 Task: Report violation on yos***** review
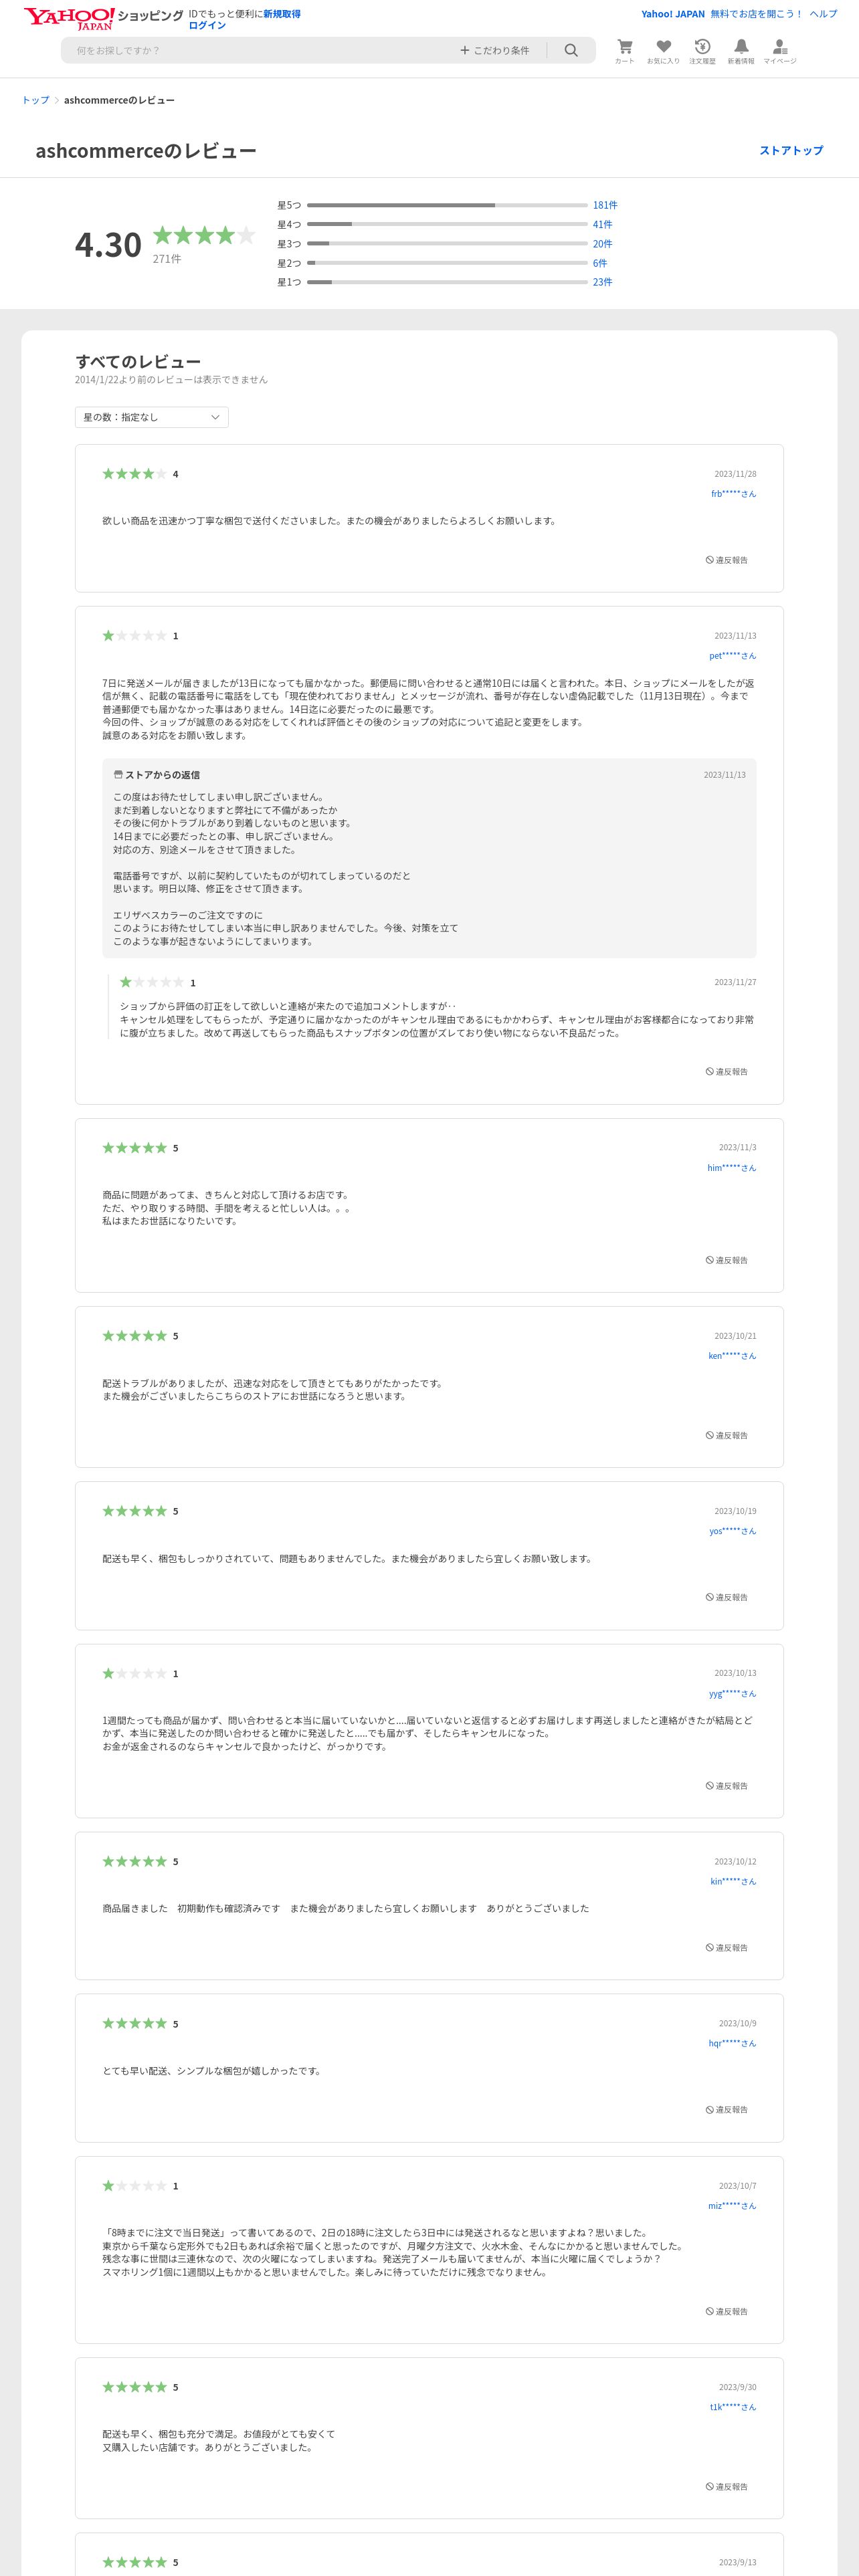727,1597
